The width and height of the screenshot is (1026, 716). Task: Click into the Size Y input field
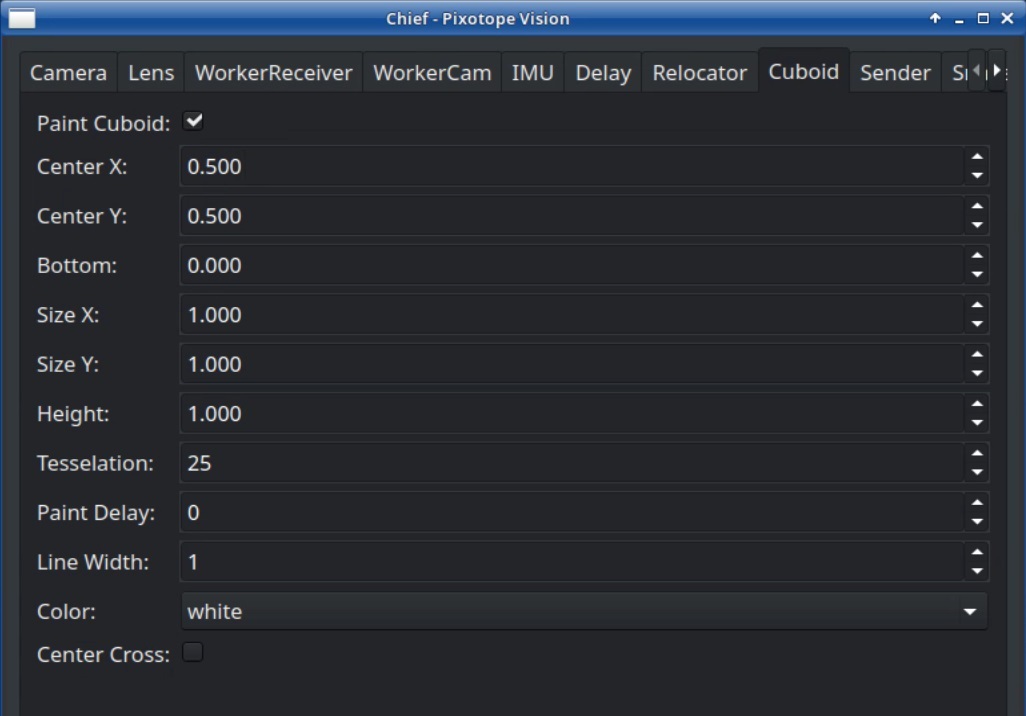[570, 364]
